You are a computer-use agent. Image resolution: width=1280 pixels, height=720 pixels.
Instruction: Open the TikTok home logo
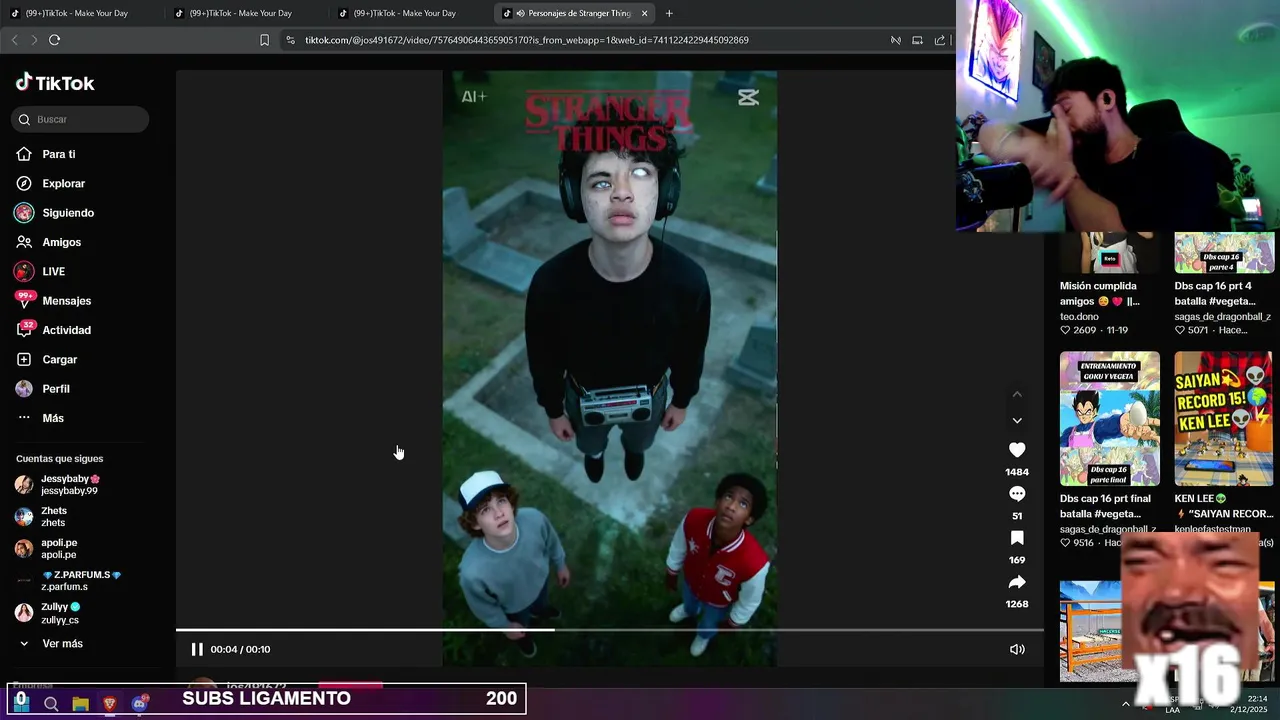click(55, 83)
